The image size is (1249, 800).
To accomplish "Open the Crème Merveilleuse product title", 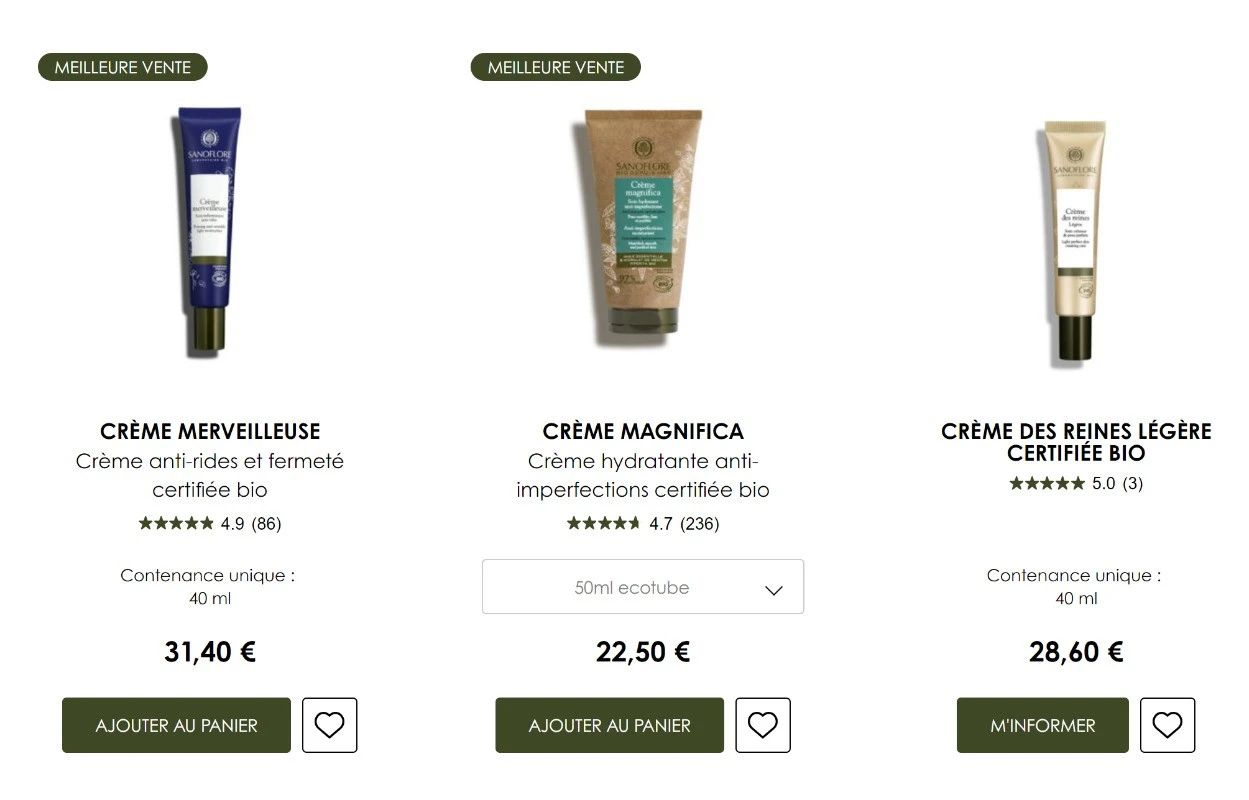I will click(210, 431).
